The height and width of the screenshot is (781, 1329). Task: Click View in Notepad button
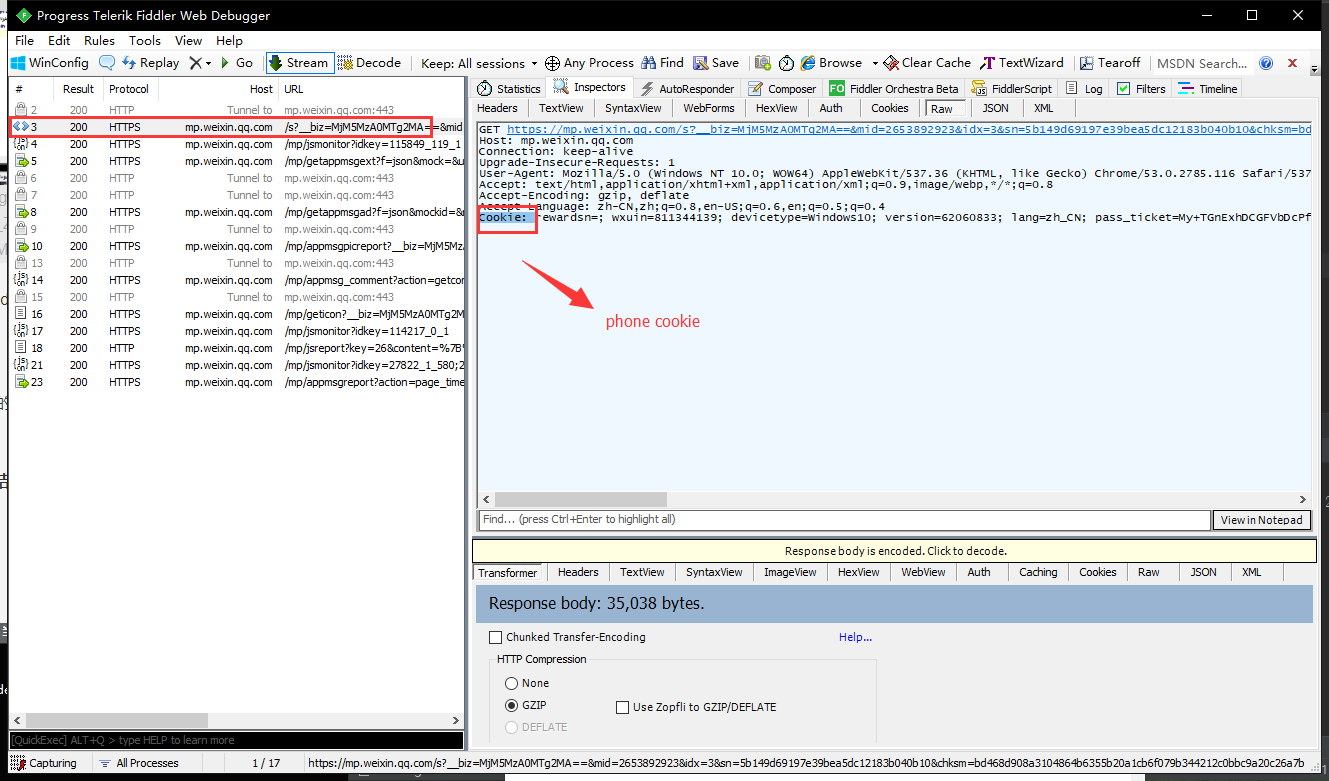(1261, 520)
